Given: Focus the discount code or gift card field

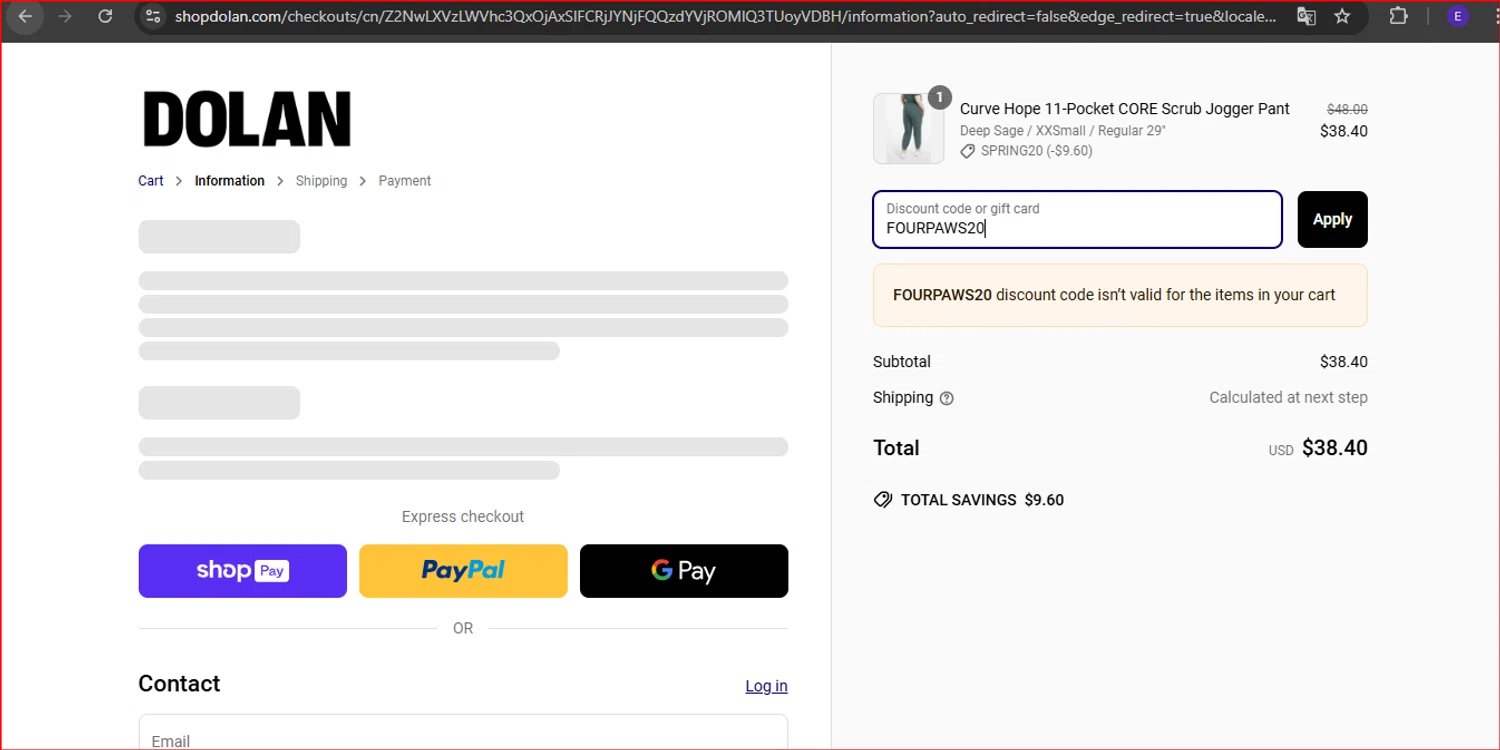Looking at the screenshot, I should (x=1077, y=219).
